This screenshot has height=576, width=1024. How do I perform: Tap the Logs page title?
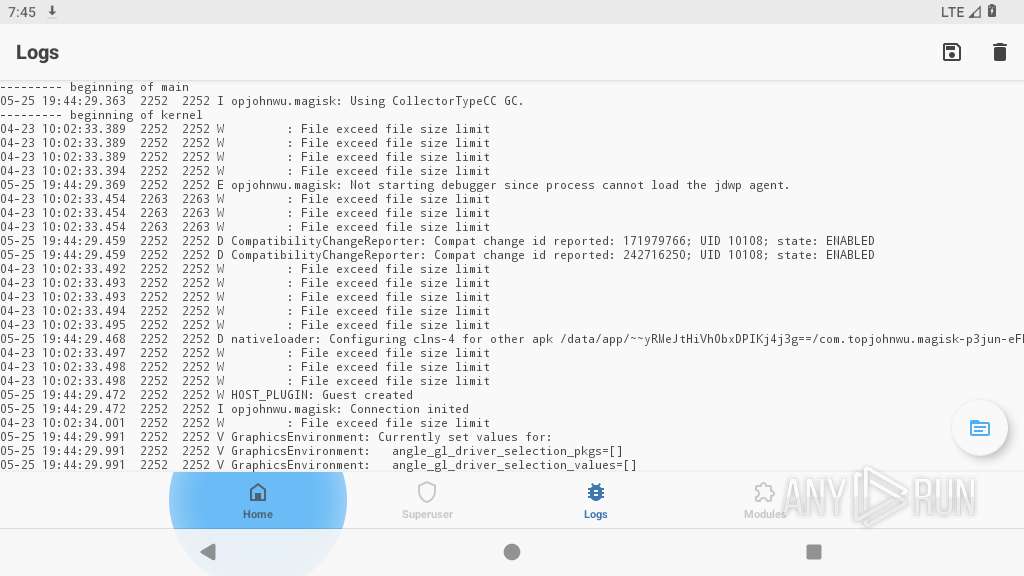tap(37, 52)
